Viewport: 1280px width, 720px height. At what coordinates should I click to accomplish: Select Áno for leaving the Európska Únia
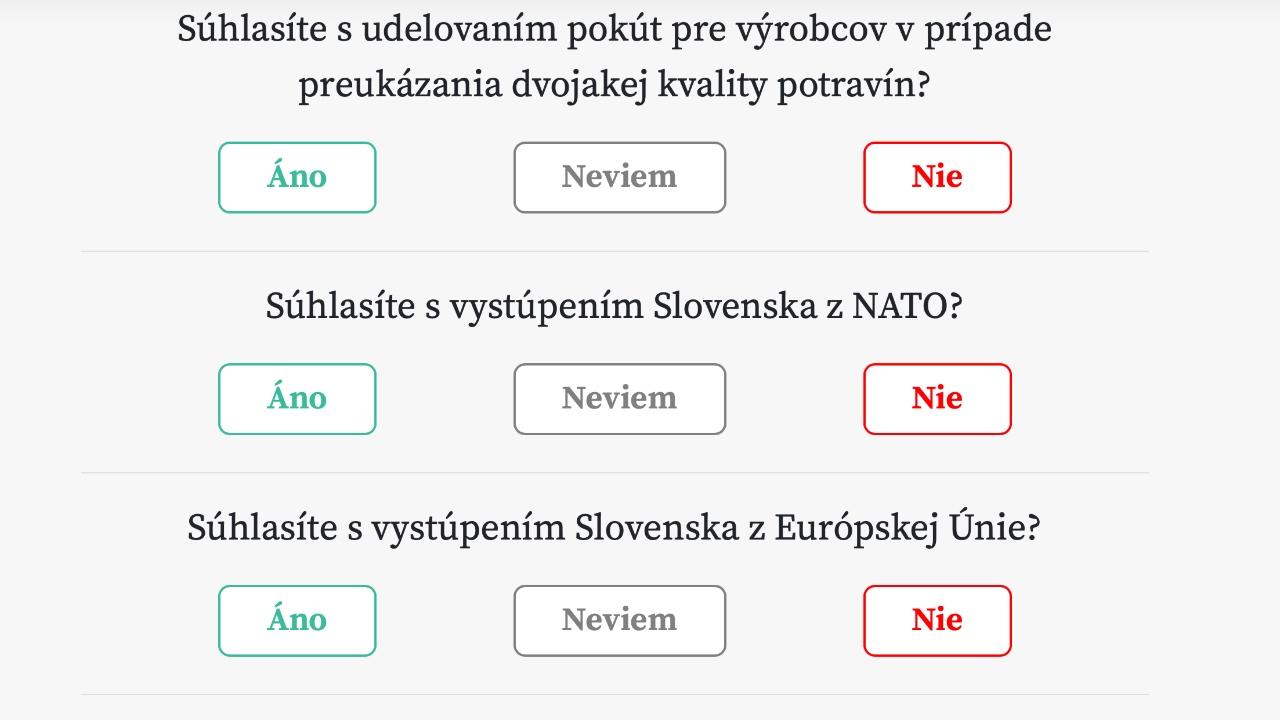[297, 620]
